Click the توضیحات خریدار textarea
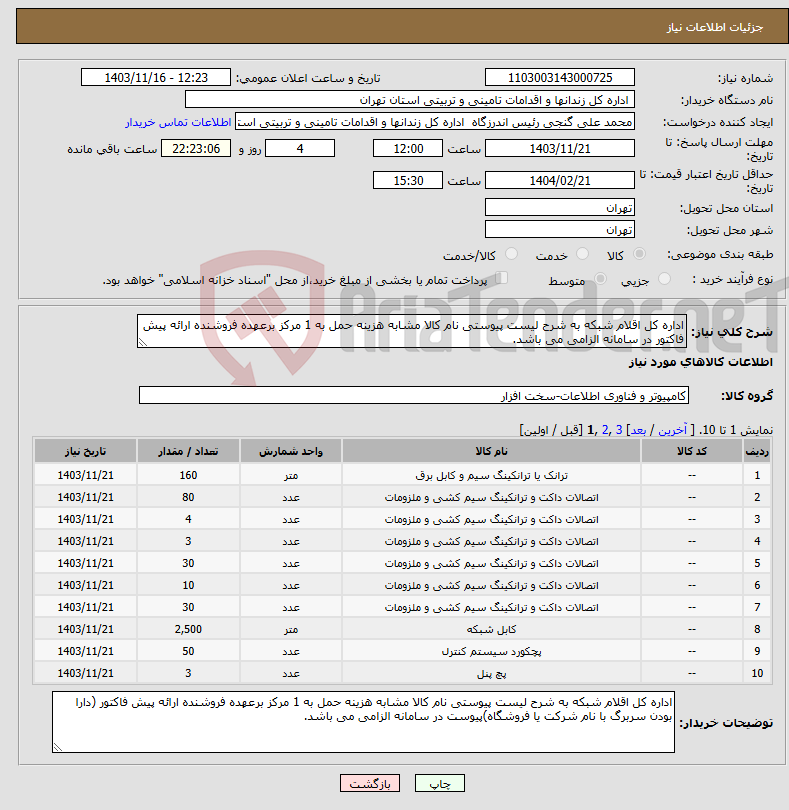 [x=363, y=722]
